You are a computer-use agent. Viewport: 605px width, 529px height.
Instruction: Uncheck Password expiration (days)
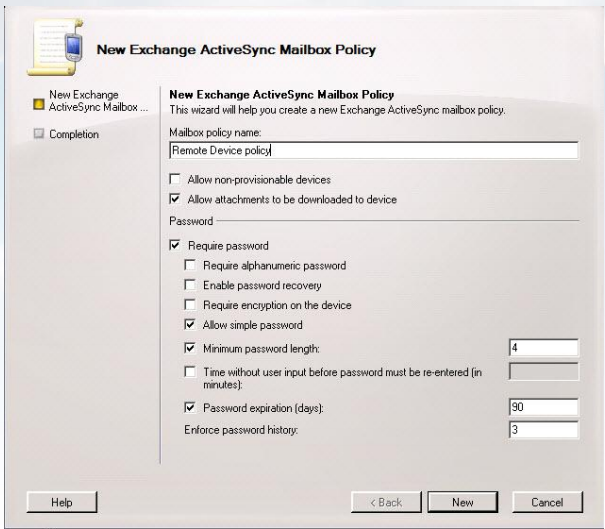click(190, 407)
